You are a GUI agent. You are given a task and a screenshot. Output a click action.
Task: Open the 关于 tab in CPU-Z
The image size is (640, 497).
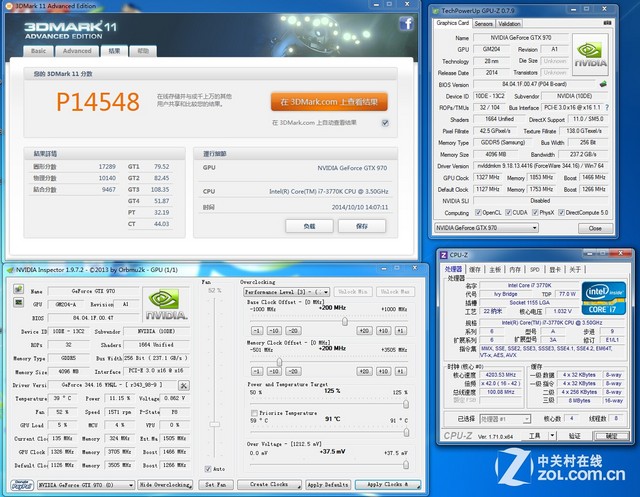pyautogui.click(x=575, y=269)
